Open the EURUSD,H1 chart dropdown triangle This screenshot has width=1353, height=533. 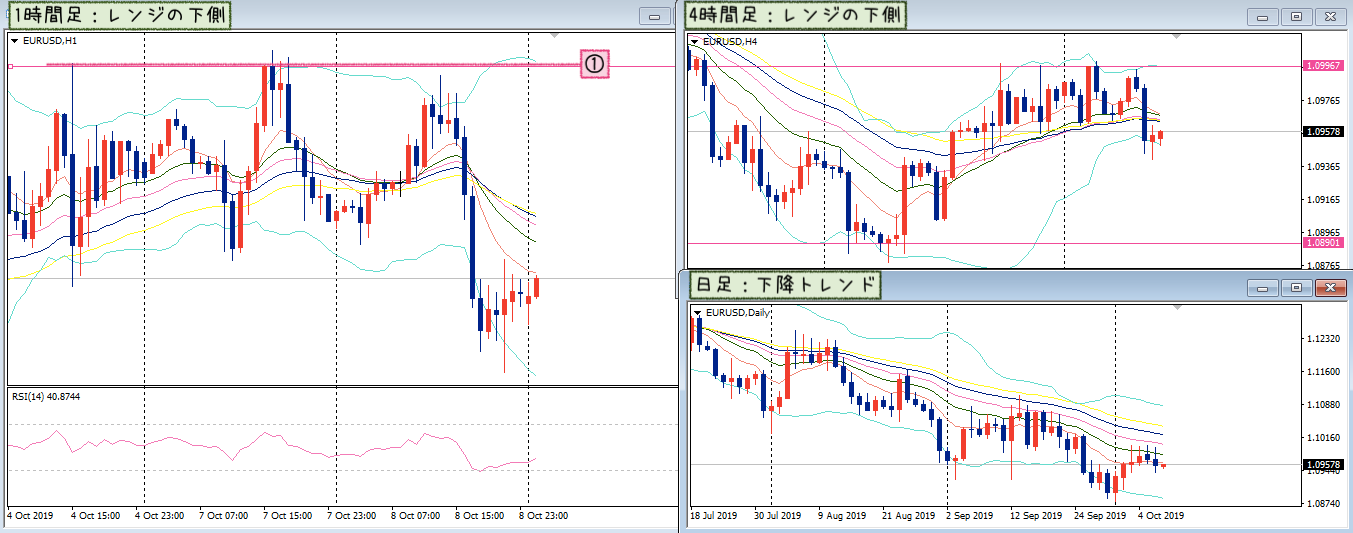(x=14, y=41)
